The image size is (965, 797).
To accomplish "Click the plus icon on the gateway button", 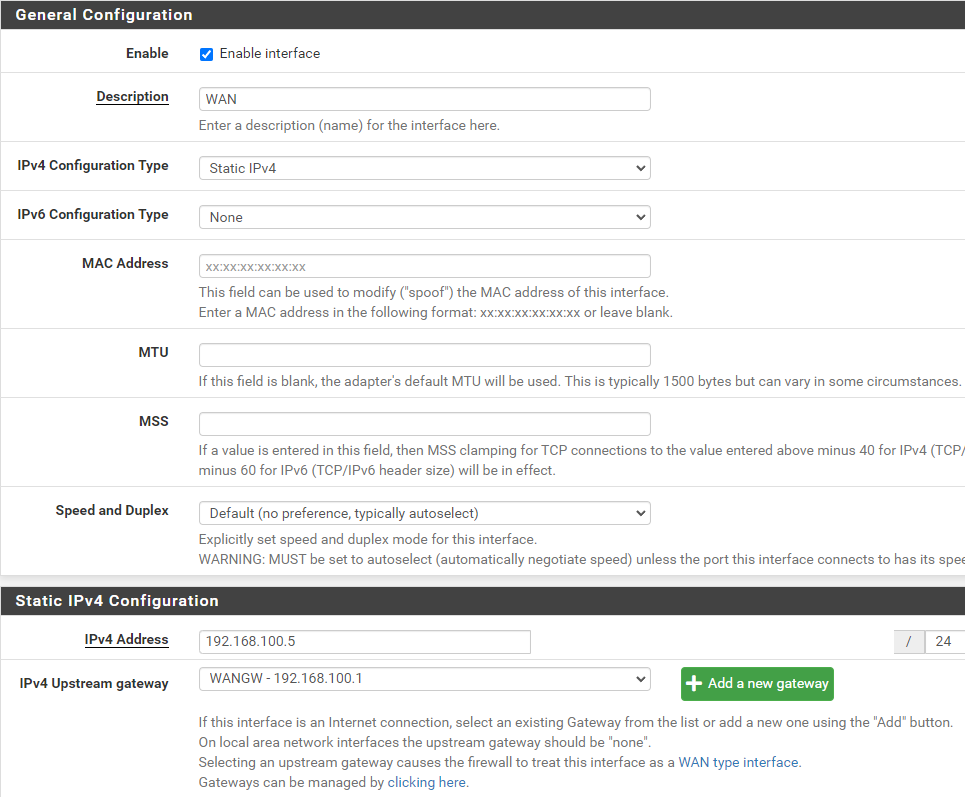I will pyautogui.click(x=695, y=684).
